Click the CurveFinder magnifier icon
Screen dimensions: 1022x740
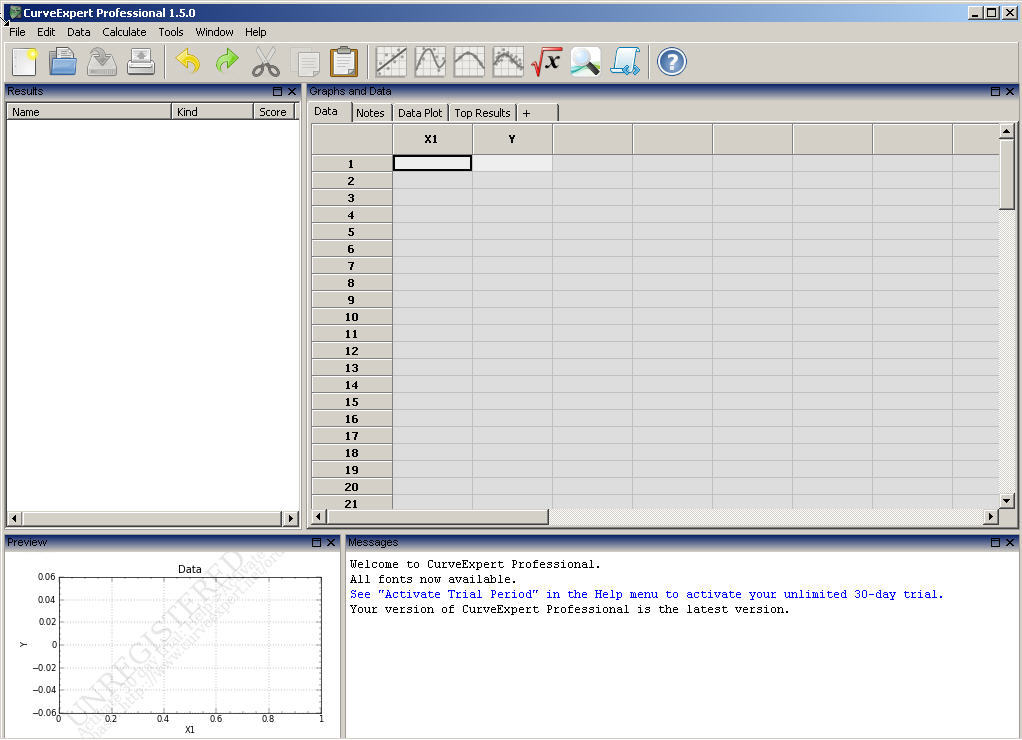(585, 63)
